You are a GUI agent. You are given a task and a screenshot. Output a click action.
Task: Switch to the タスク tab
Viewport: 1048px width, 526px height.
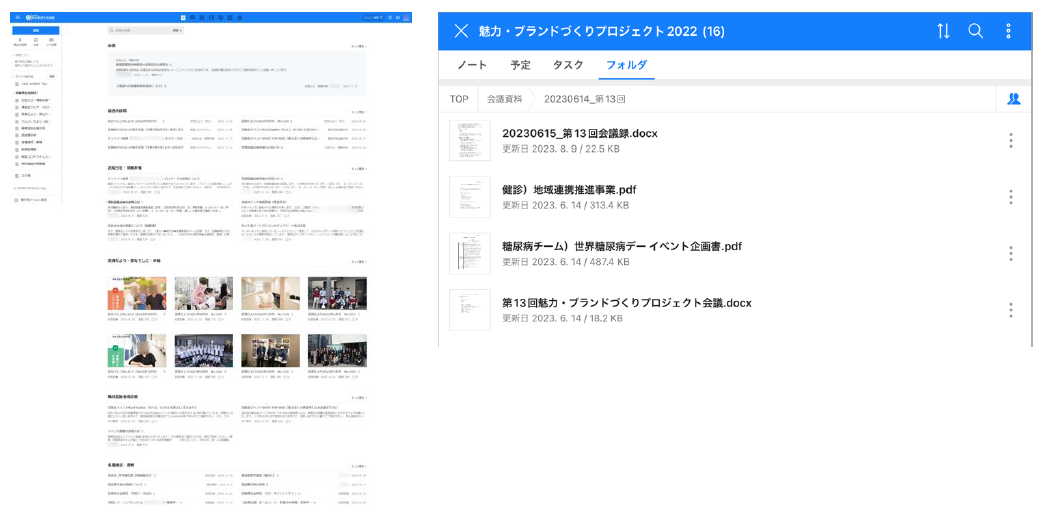568,65
